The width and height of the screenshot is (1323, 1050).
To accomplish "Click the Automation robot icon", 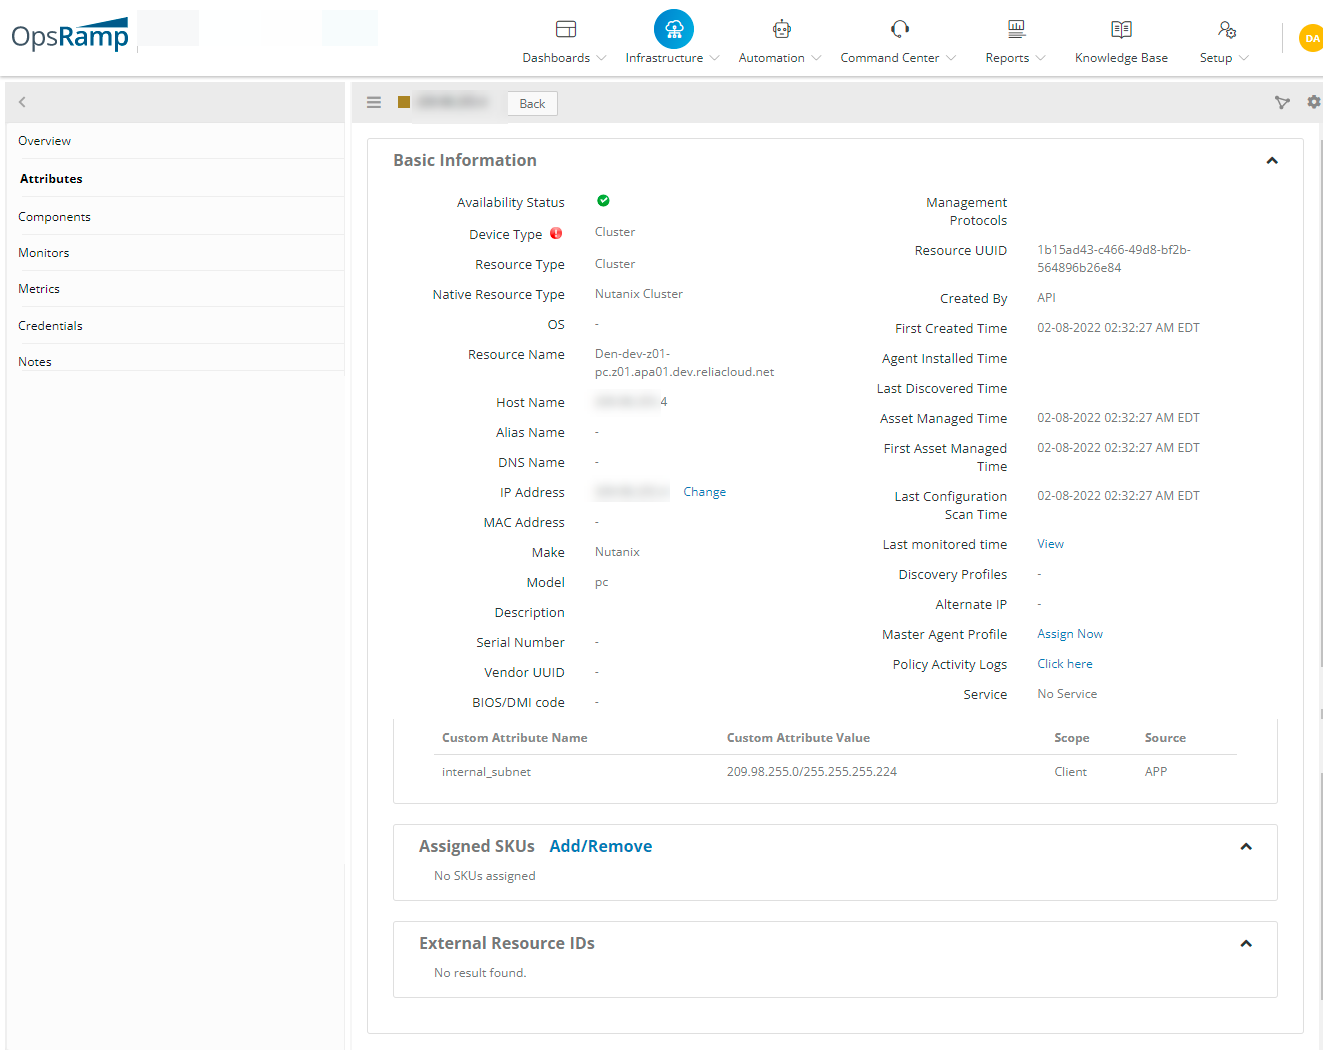I will click(x=782, y=29).
